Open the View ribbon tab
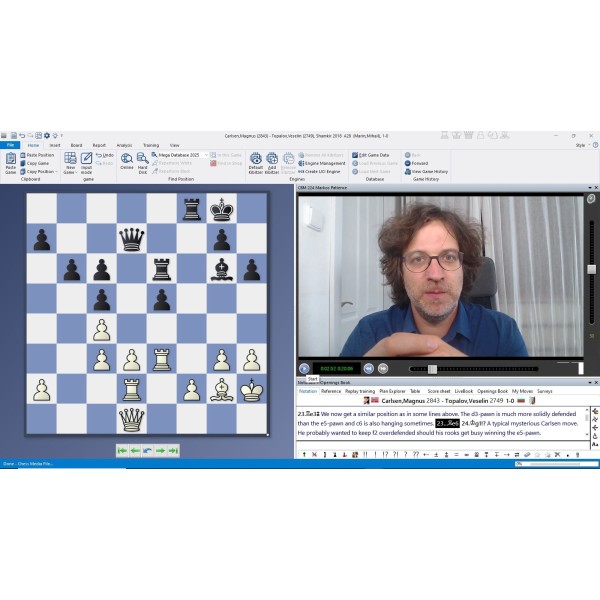The image size is (600, 600). click(x=174, y=145)
